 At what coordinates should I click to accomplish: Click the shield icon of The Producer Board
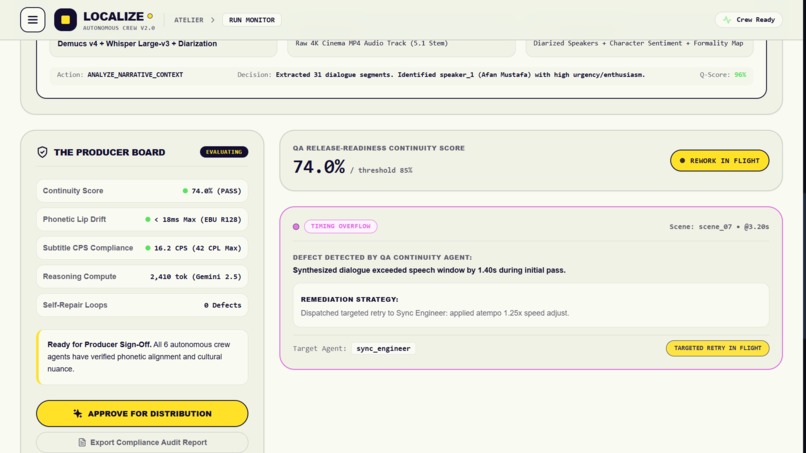point(42,152)
